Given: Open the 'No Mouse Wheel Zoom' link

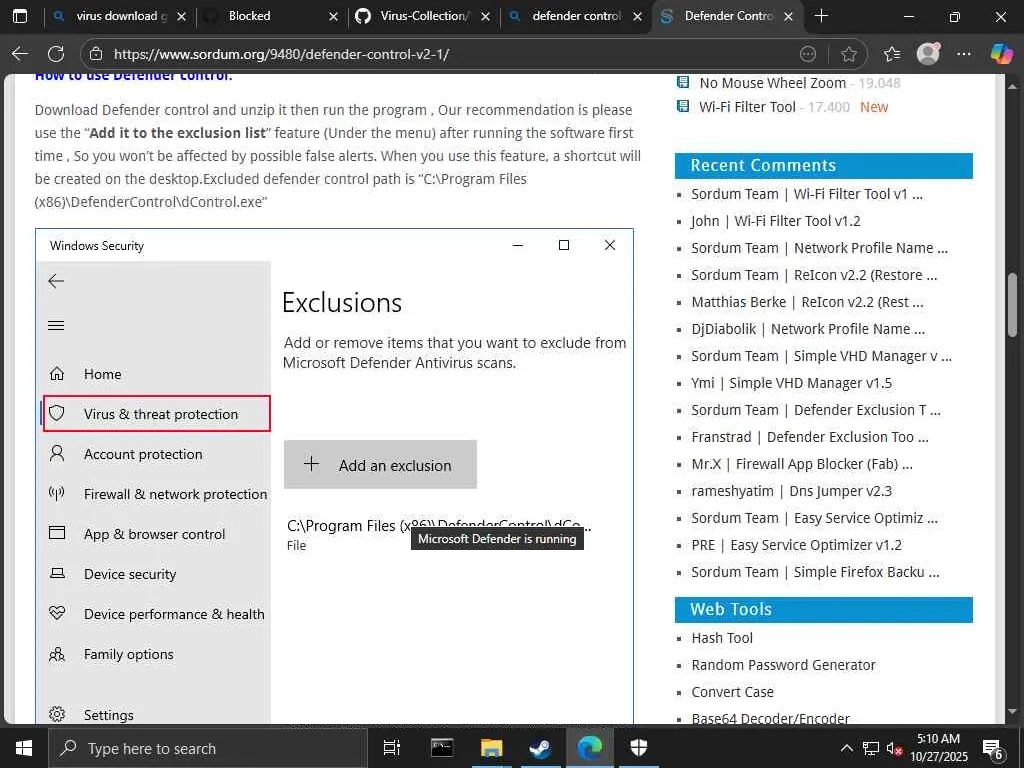Looking at the screenshot, I should [x=772, y=83].
